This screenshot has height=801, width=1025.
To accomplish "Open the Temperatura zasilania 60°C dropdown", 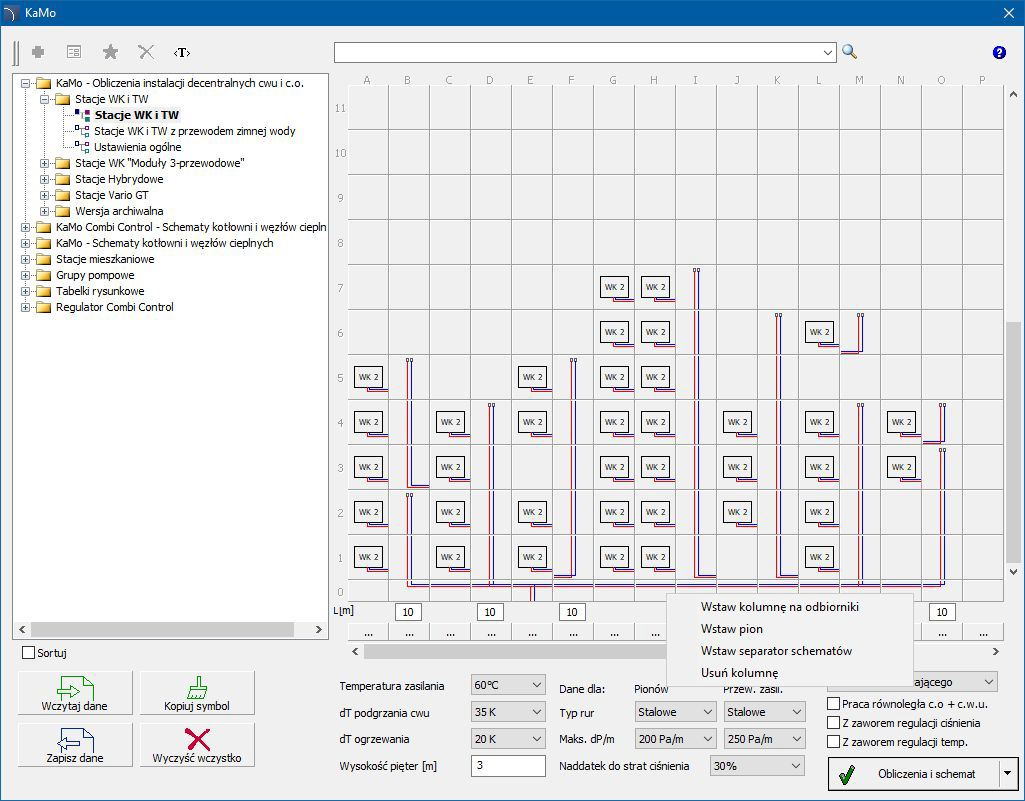I will pyautogui.click(x=507, y=685).
